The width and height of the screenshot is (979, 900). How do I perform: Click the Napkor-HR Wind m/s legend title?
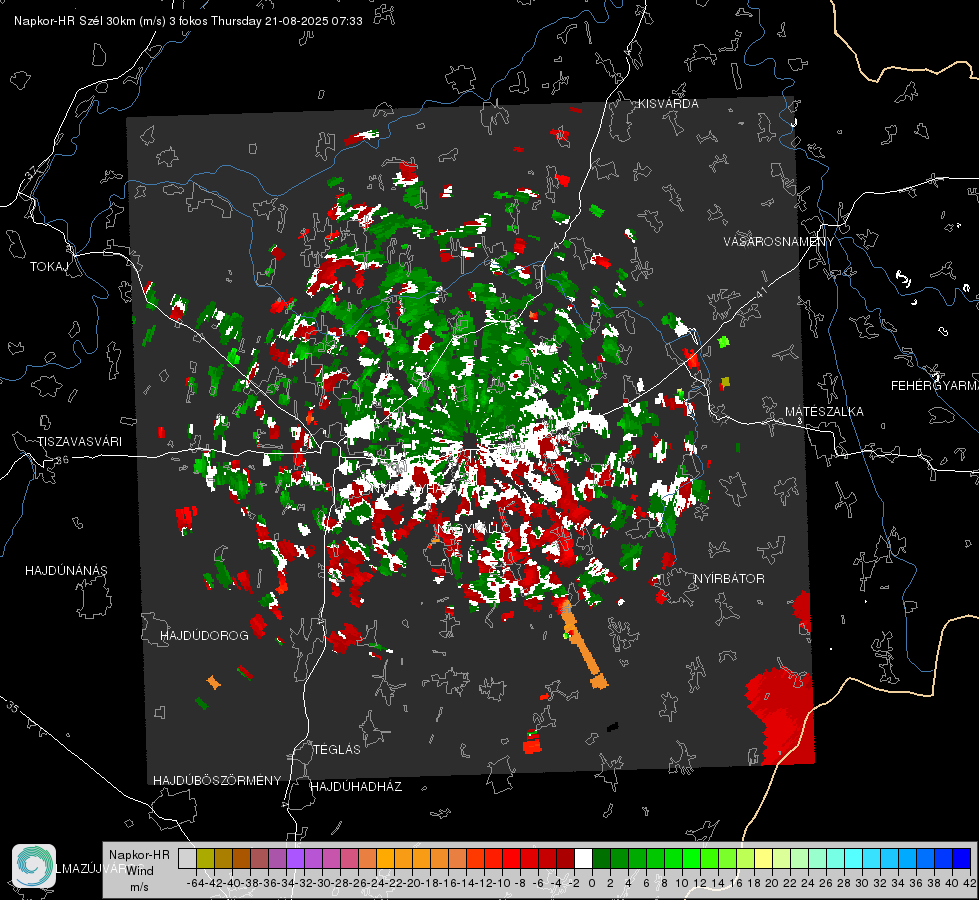coord(139,871)
